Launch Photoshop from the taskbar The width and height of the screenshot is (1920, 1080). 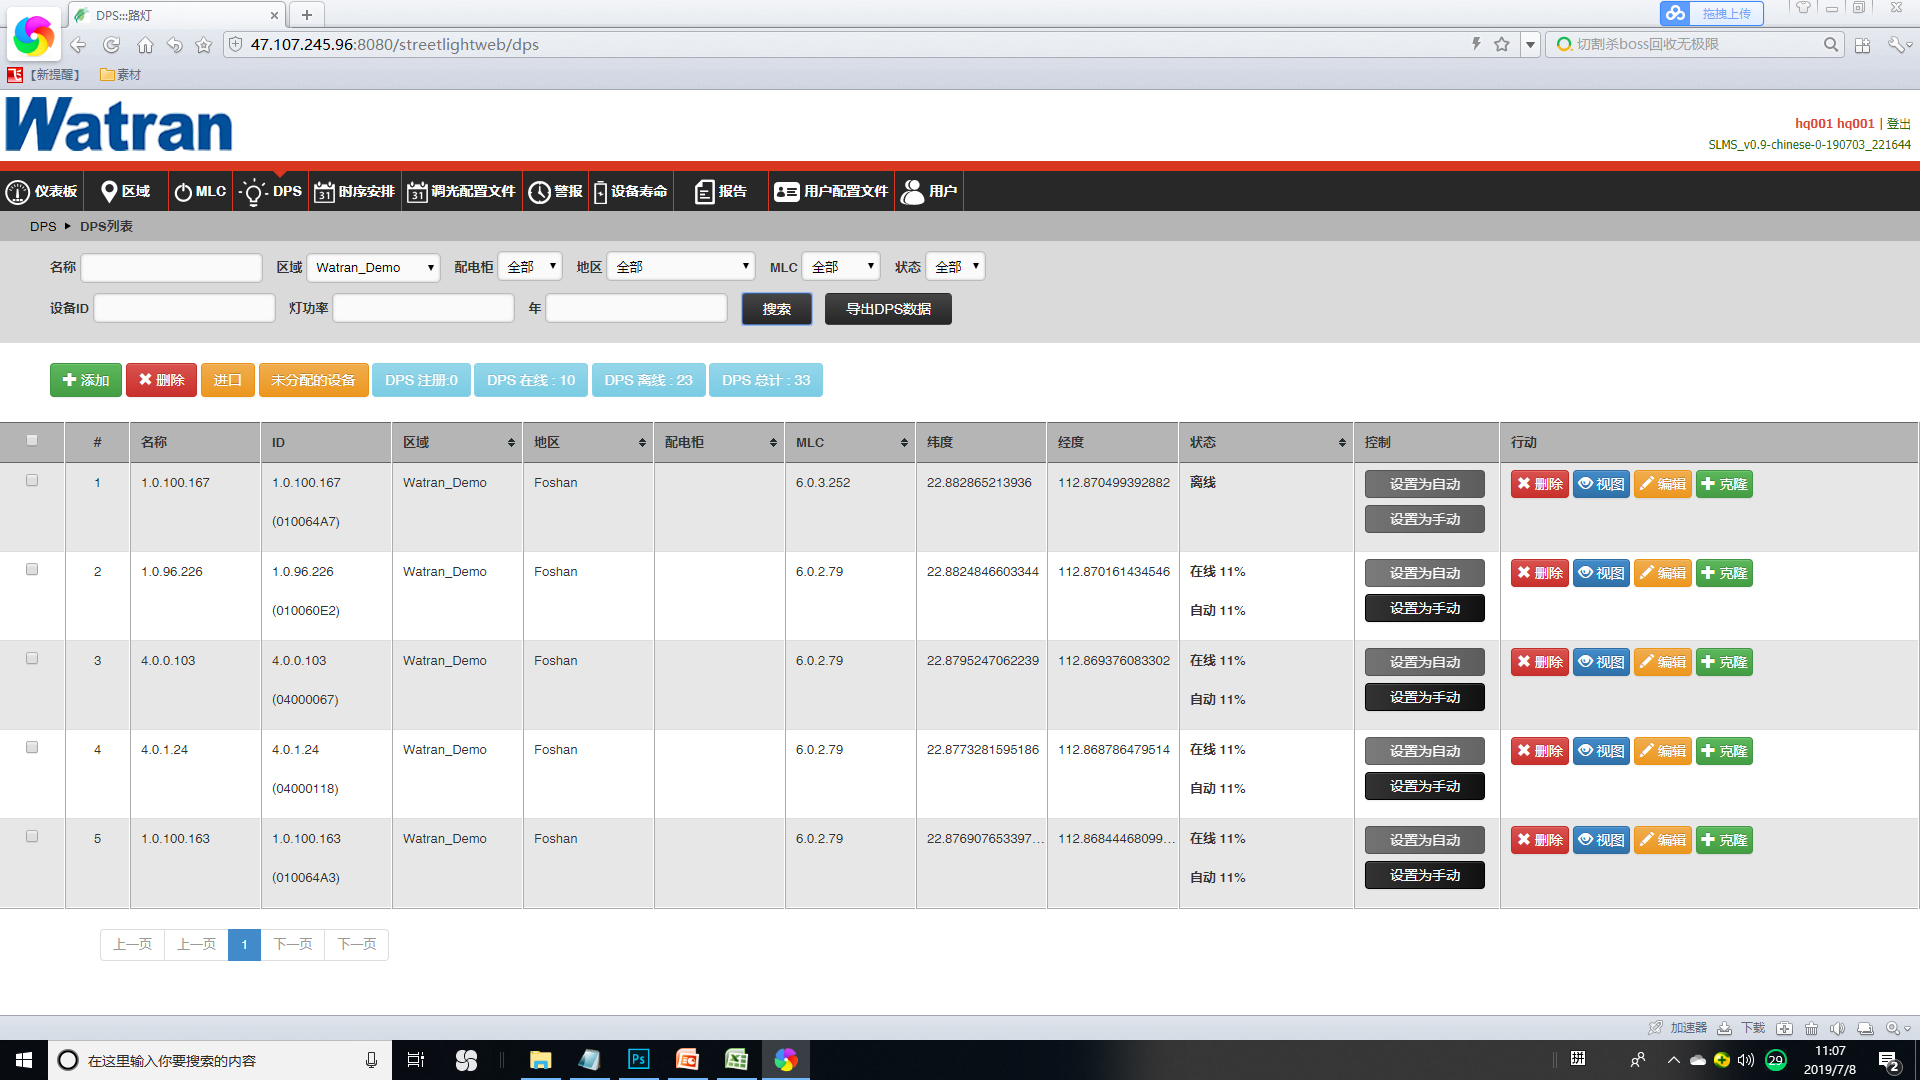638,1060
